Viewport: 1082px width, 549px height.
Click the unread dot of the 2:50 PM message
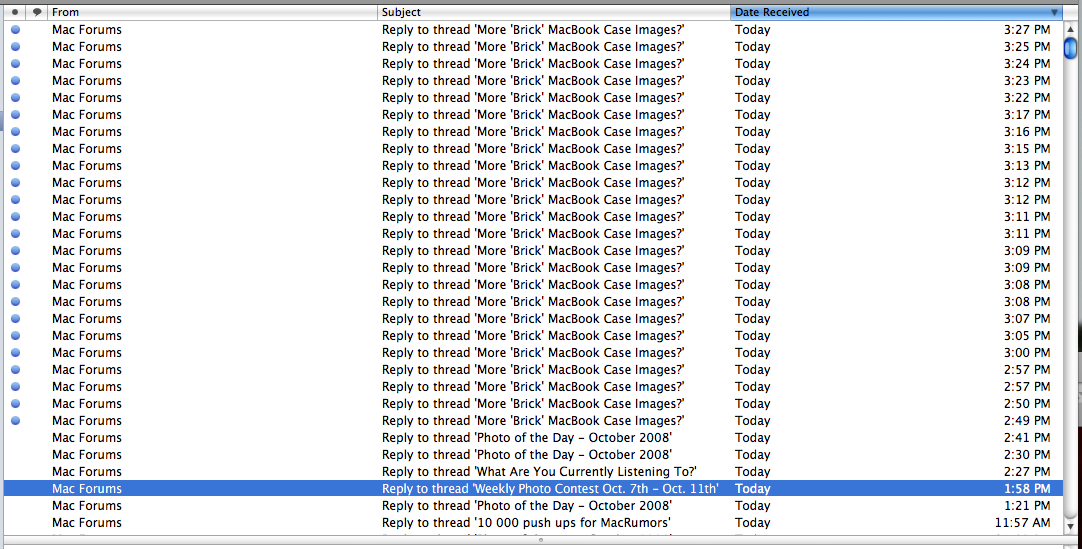click(15, 403)
